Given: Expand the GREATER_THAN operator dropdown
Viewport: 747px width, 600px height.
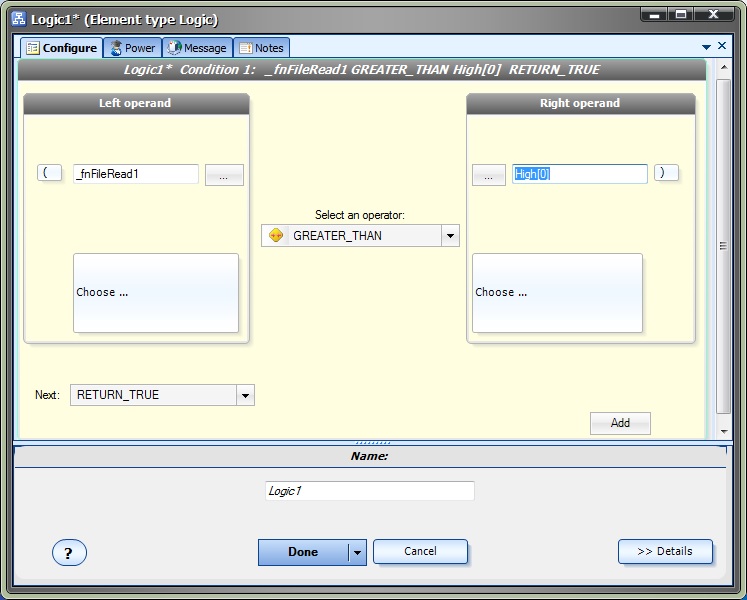Looking at the screenshot, I should [450, 235].
